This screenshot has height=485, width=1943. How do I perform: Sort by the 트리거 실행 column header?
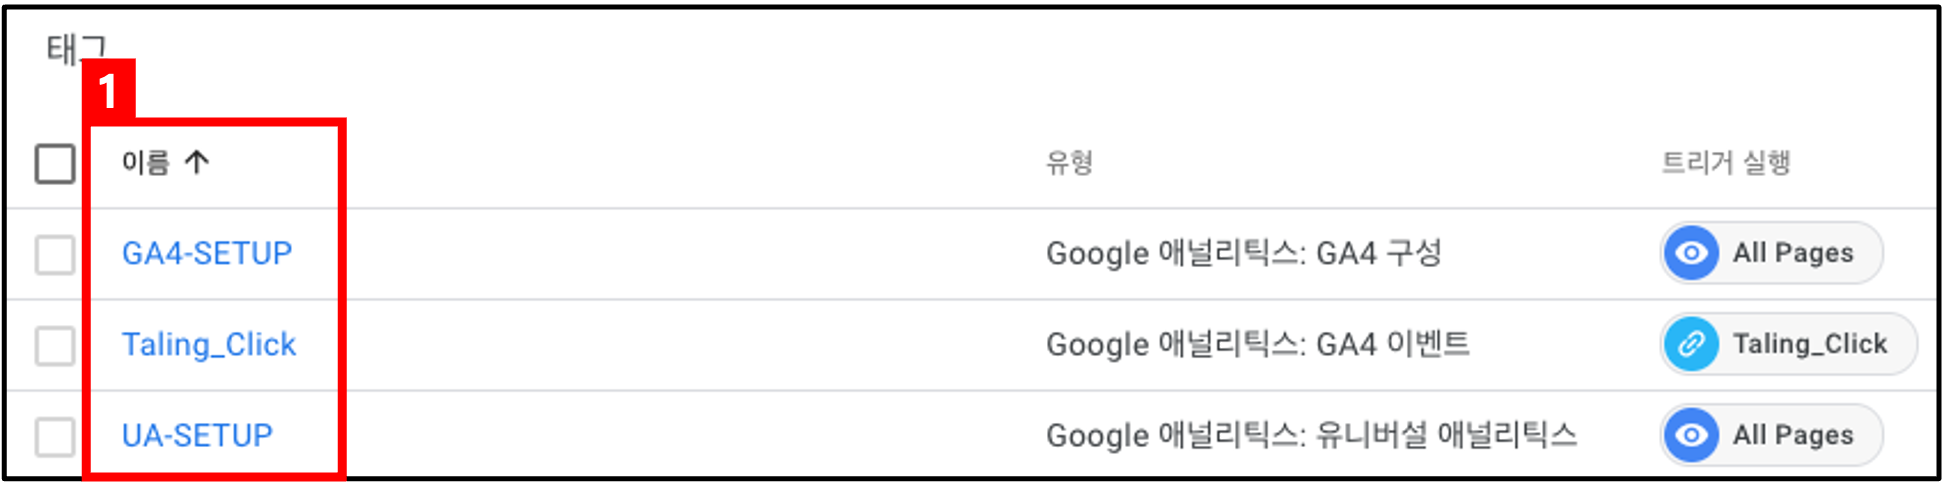[x=1726, y=162]
